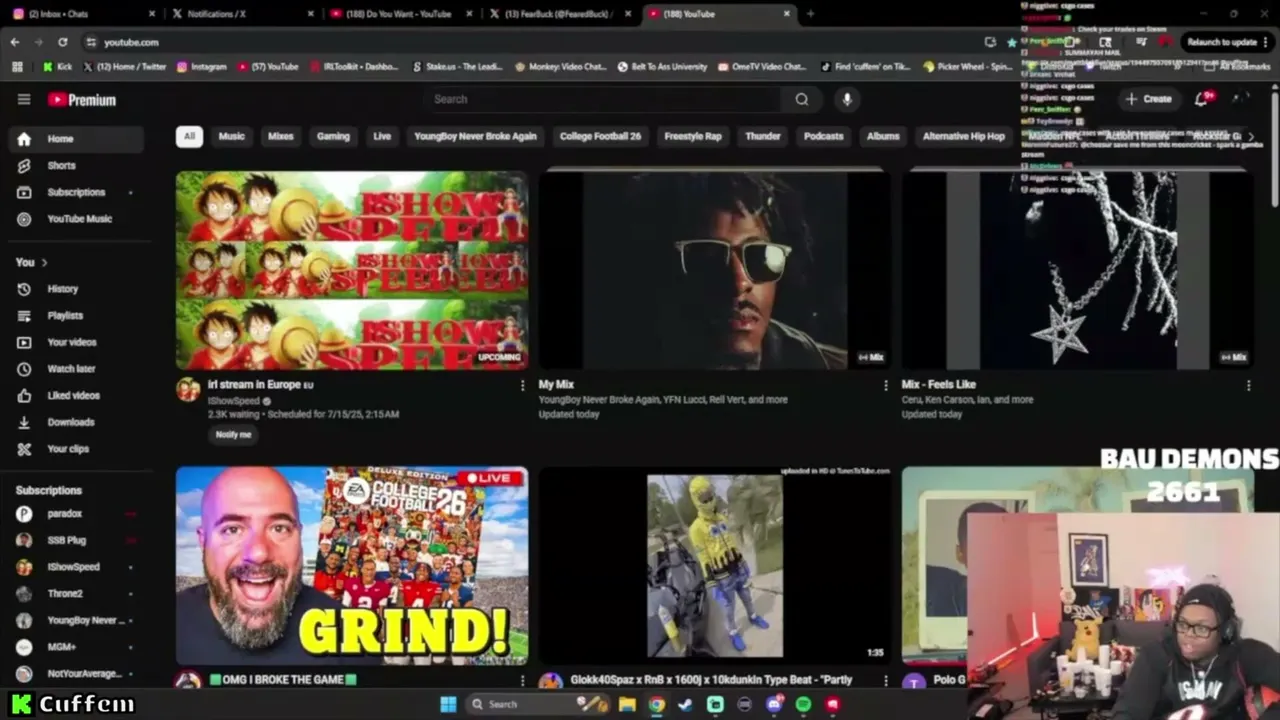Open Subscriptions in the sidebar
This screenshot has width=1280, height=720.
75,192
